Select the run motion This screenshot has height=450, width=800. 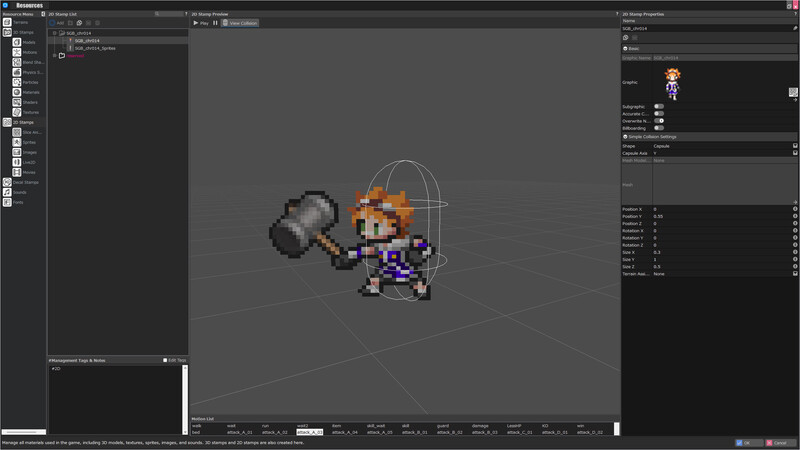(265, 426)
